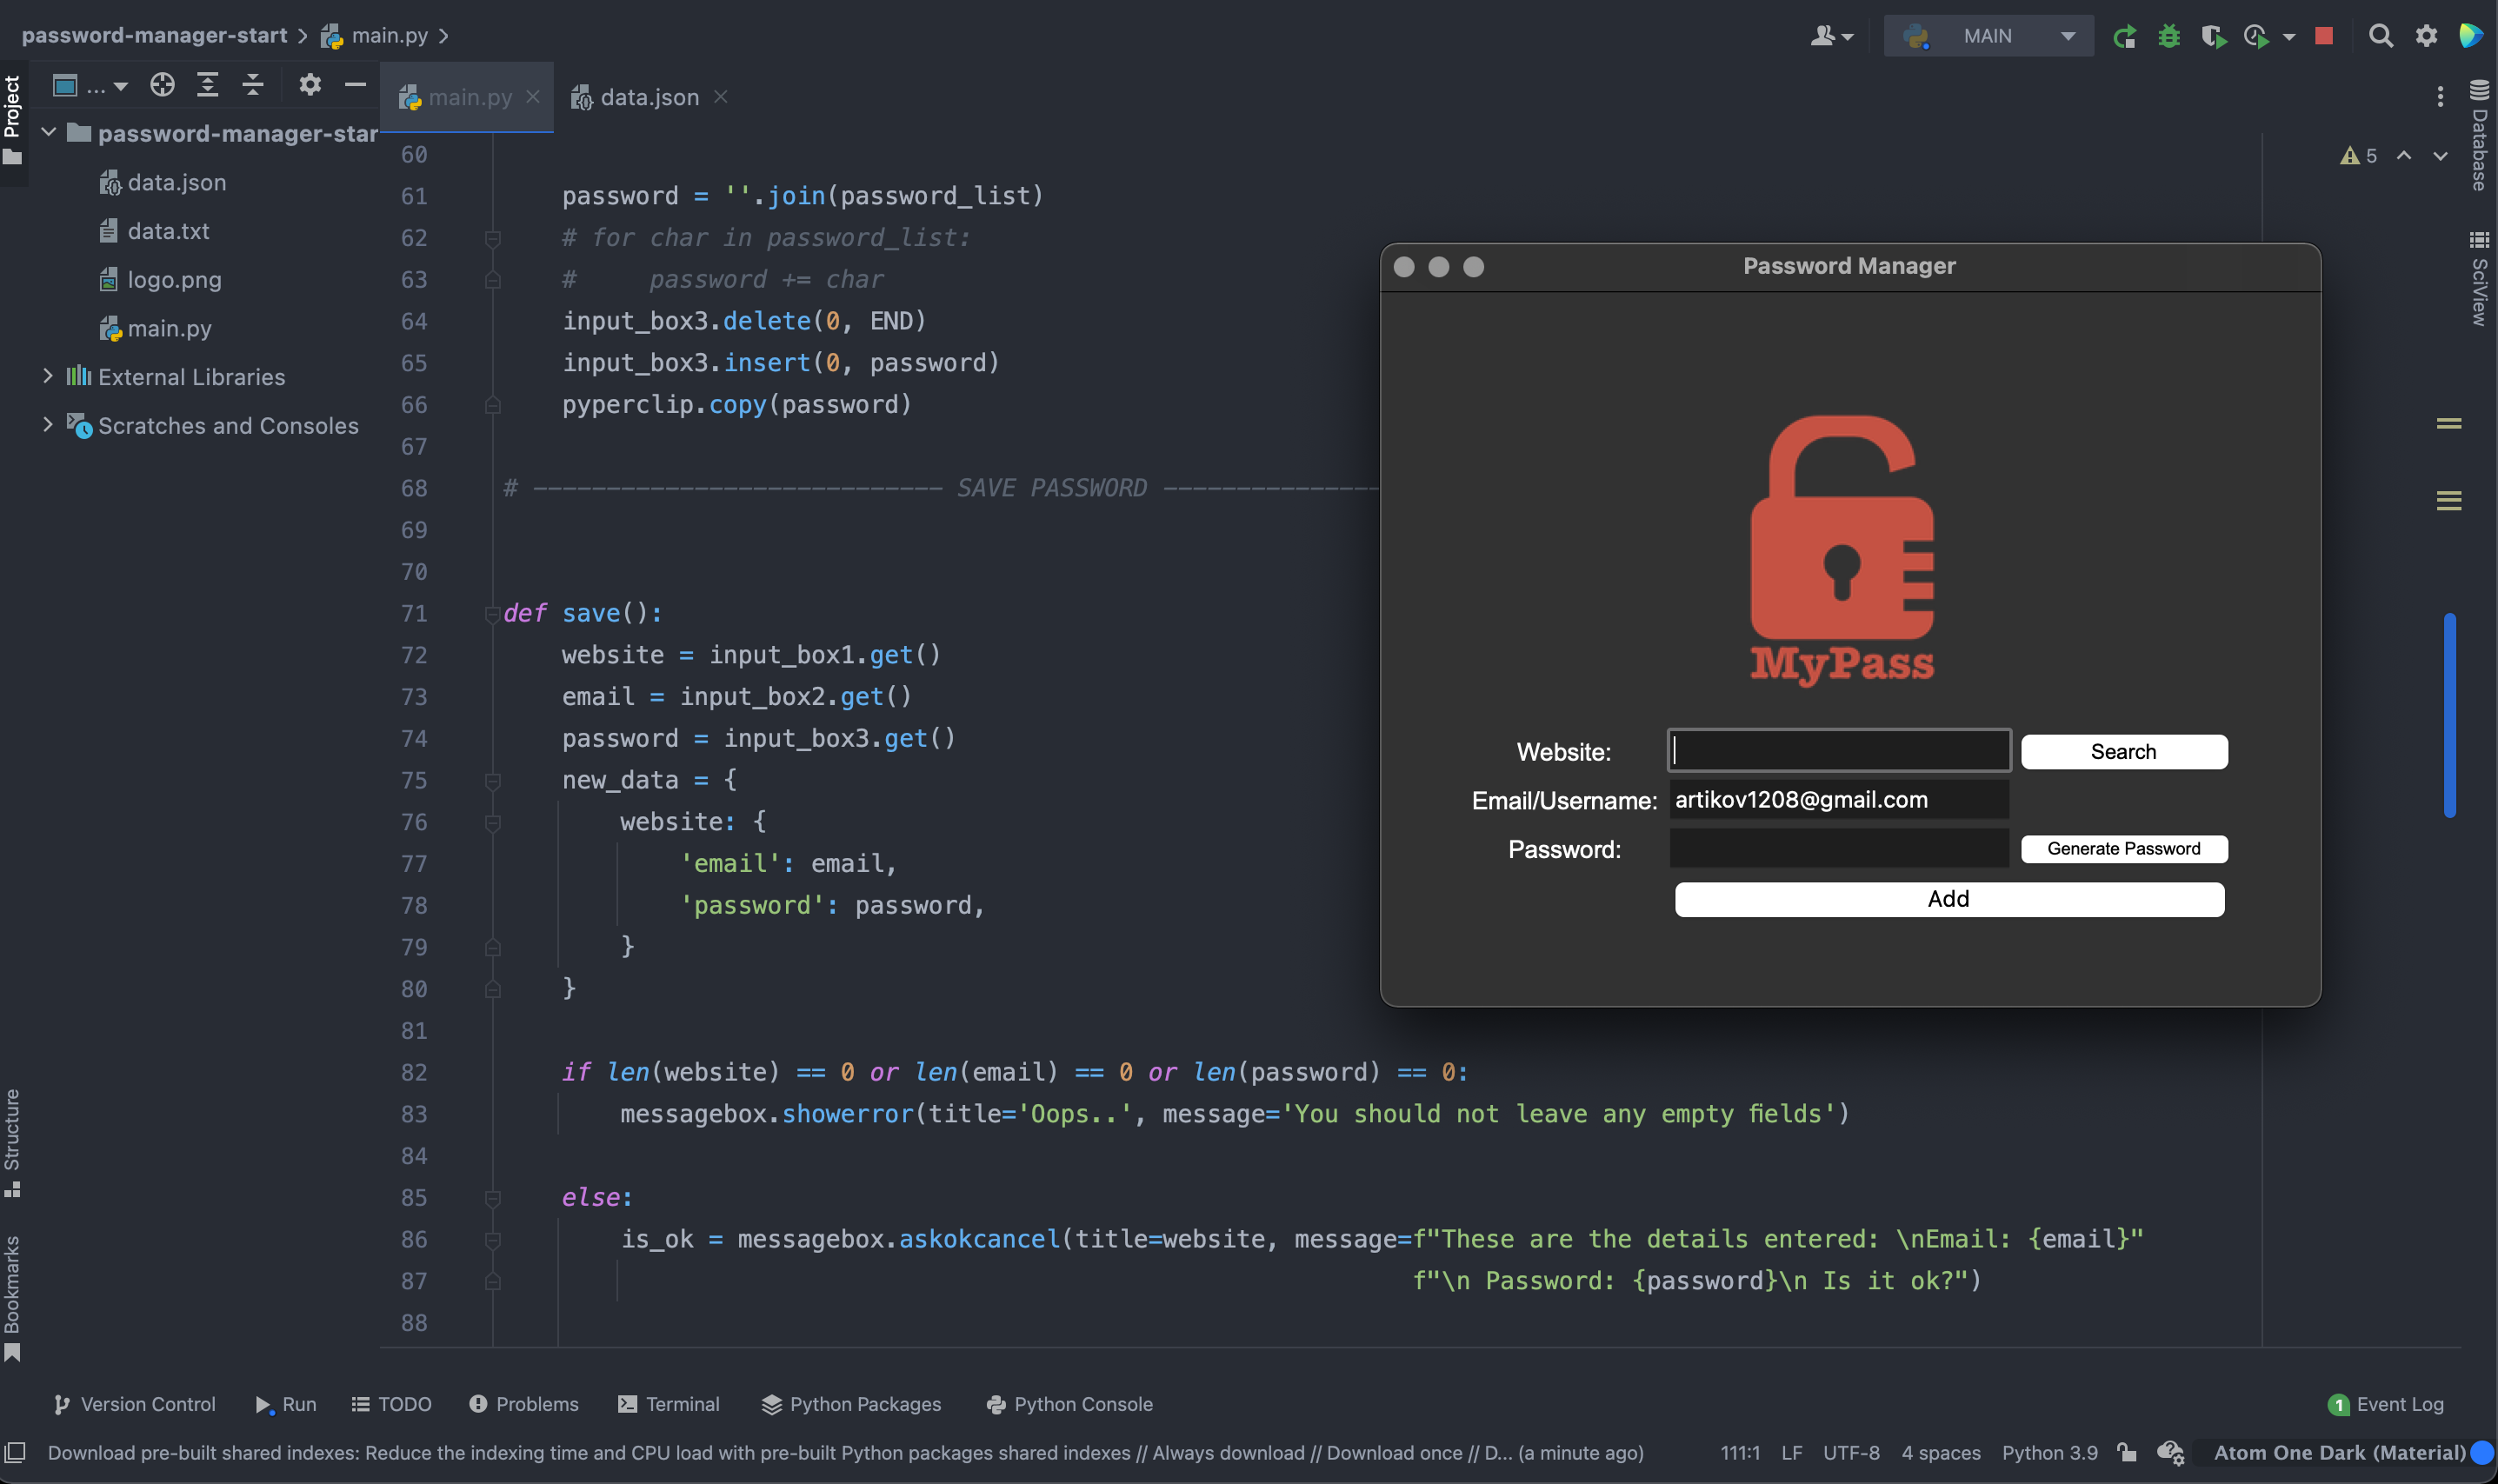The width and height of the screenshot is (2498, 1484).
Task: Open the Version Control tool tab
Action: tap(134, 1404)
